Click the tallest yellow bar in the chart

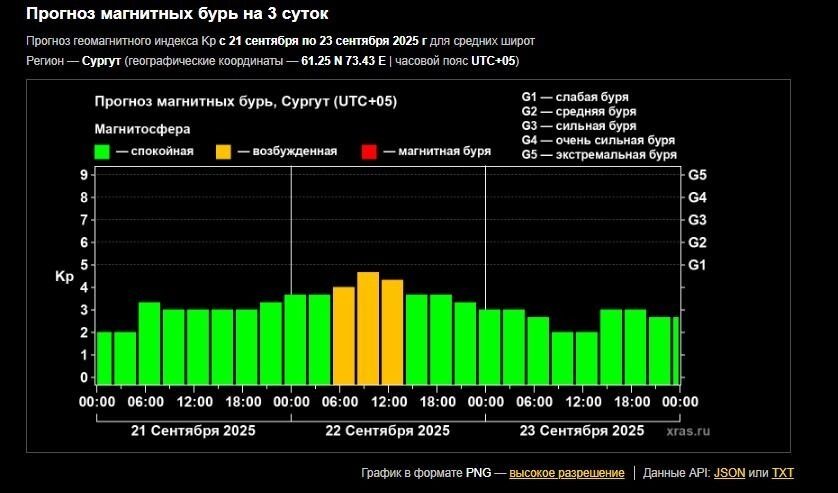(368, 328)
